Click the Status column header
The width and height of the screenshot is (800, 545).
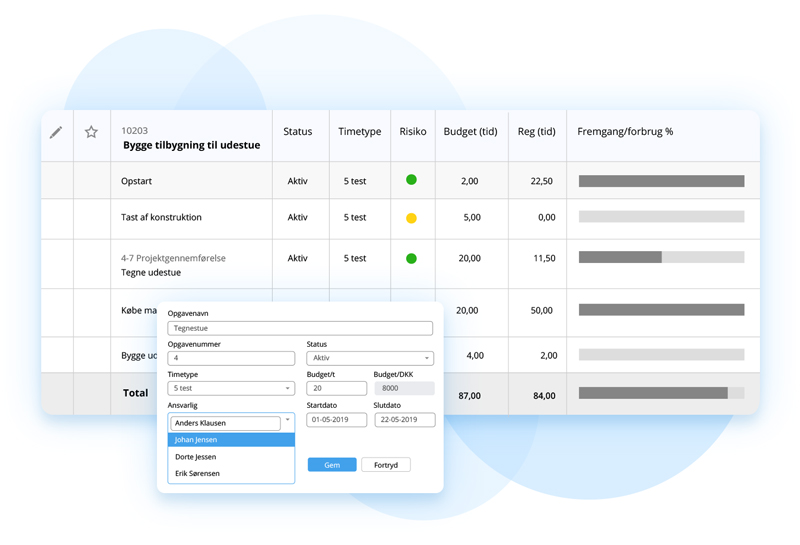(297, 132)
